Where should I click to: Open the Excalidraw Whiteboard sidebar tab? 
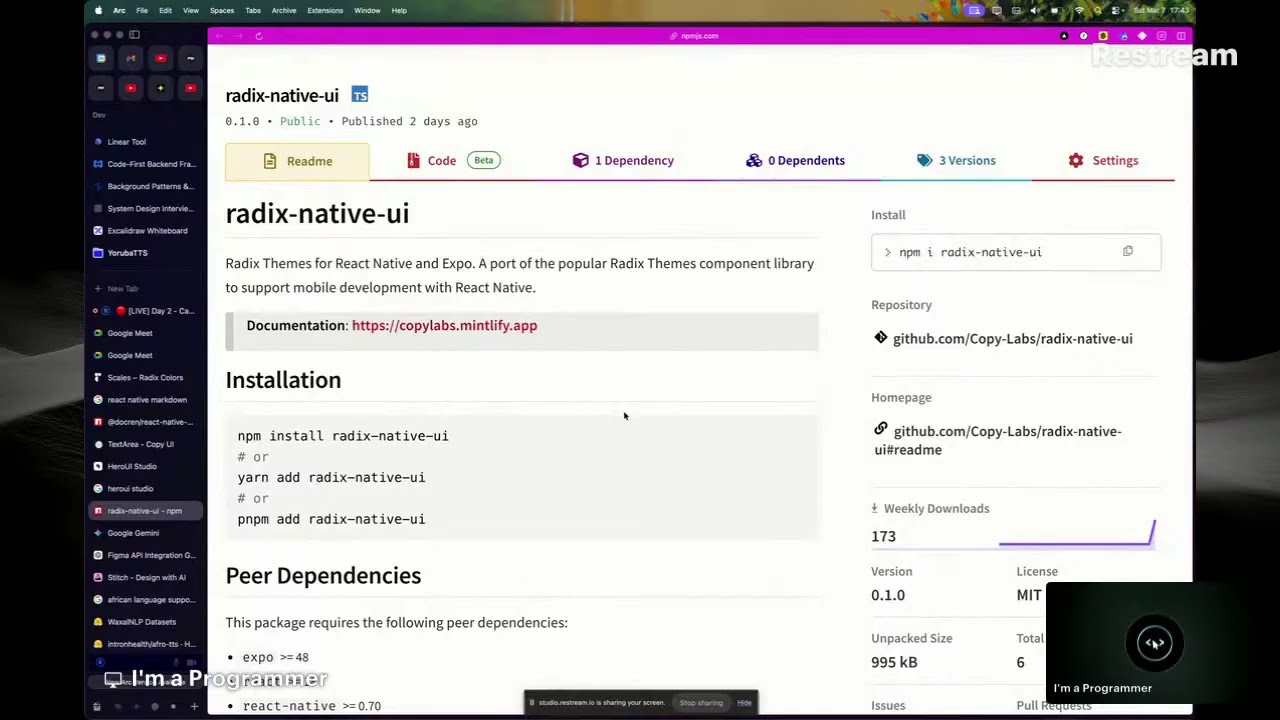click(147, 230)
